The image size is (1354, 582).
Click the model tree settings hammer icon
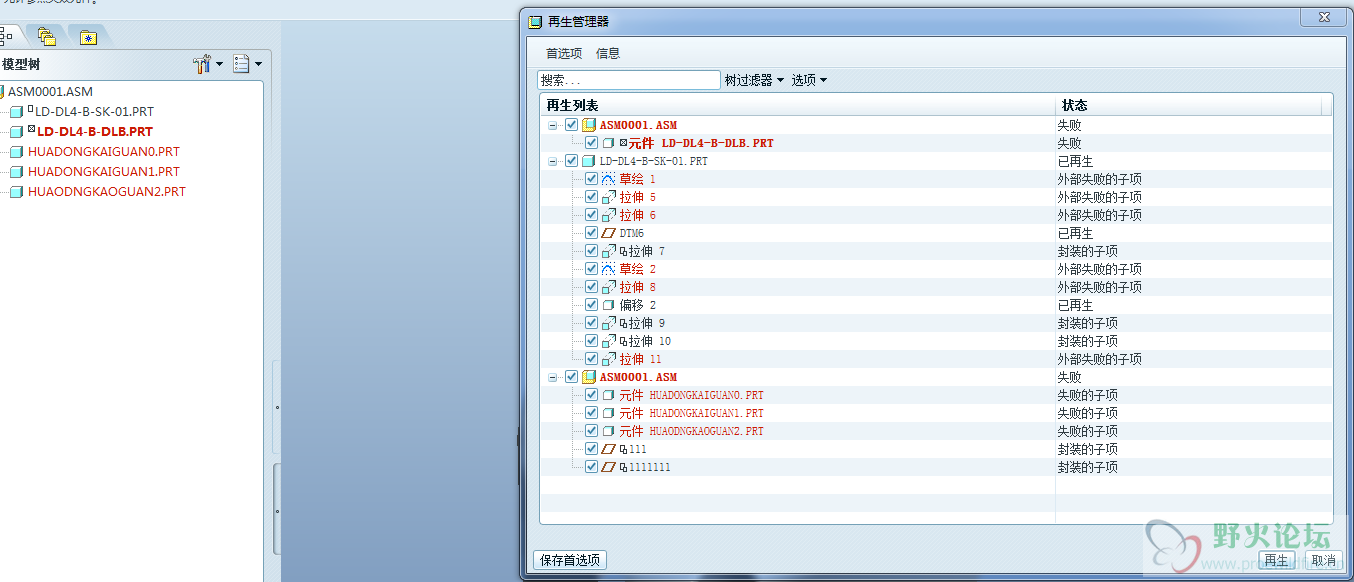coord(202,64)
